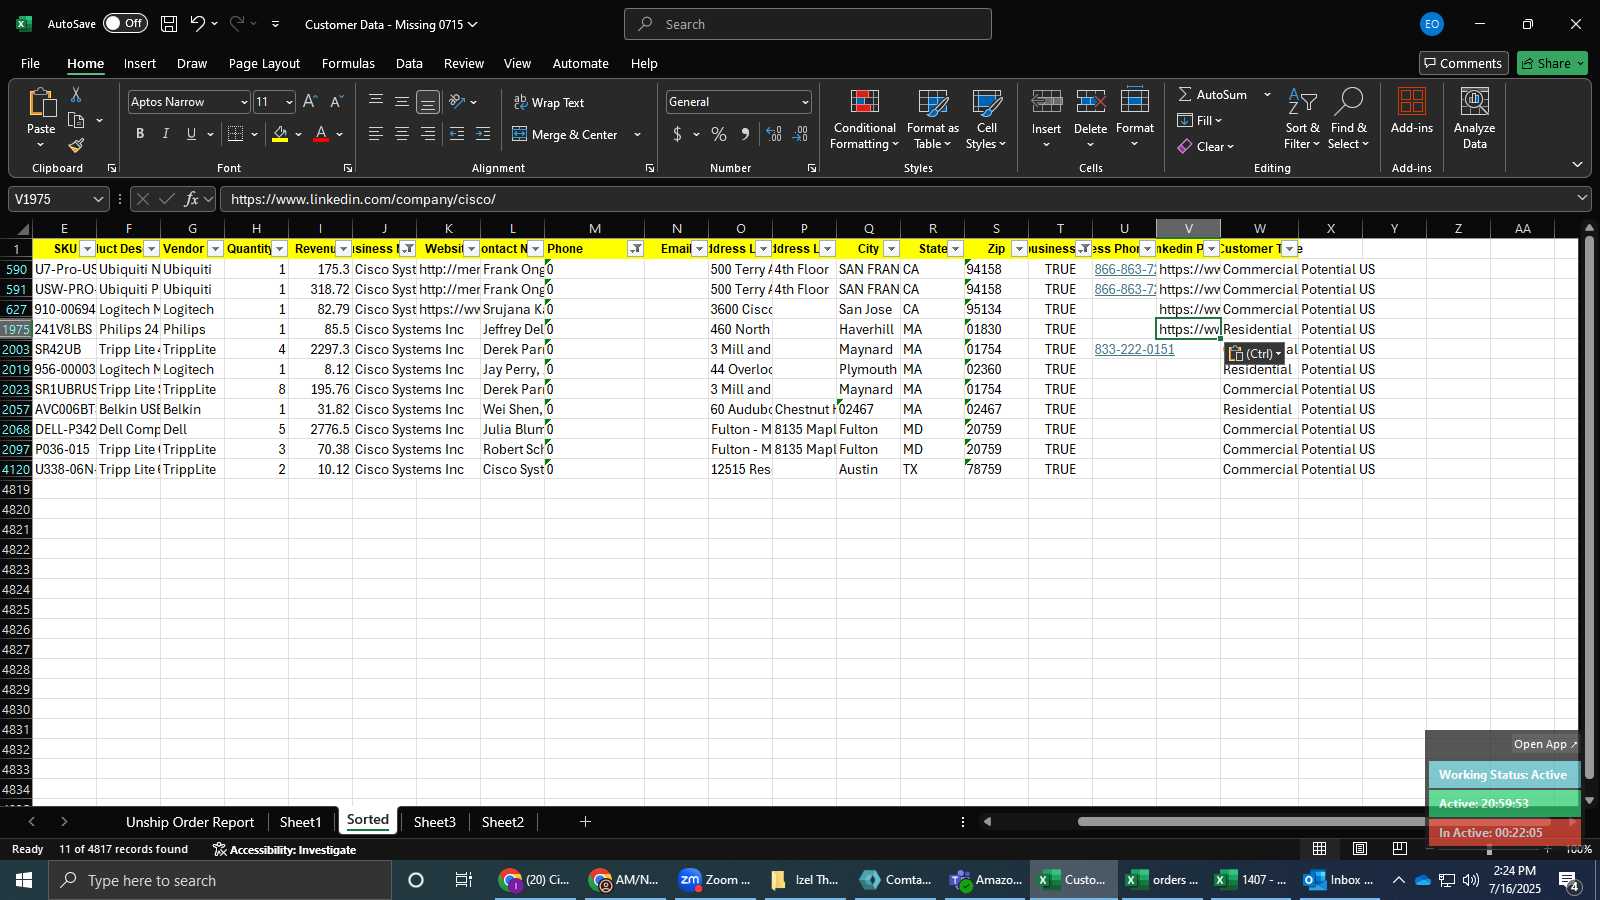Screen dimensions: 1600x900
Task: Open Find & Select menu
Action: 1348,120
